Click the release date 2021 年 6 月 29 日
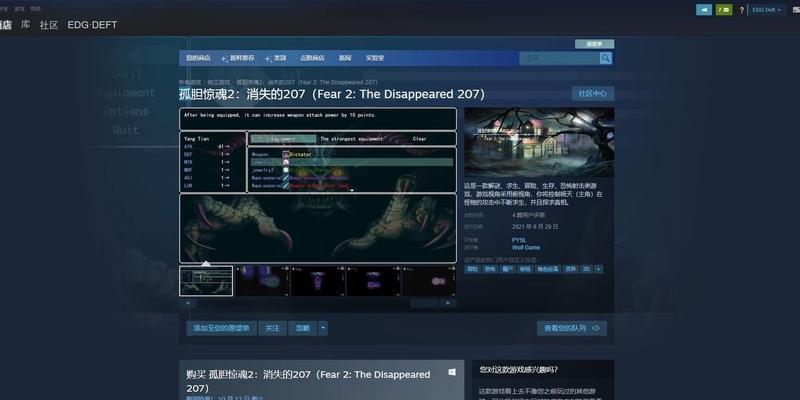This screenshot has height=400, width=800. point(535,227)
